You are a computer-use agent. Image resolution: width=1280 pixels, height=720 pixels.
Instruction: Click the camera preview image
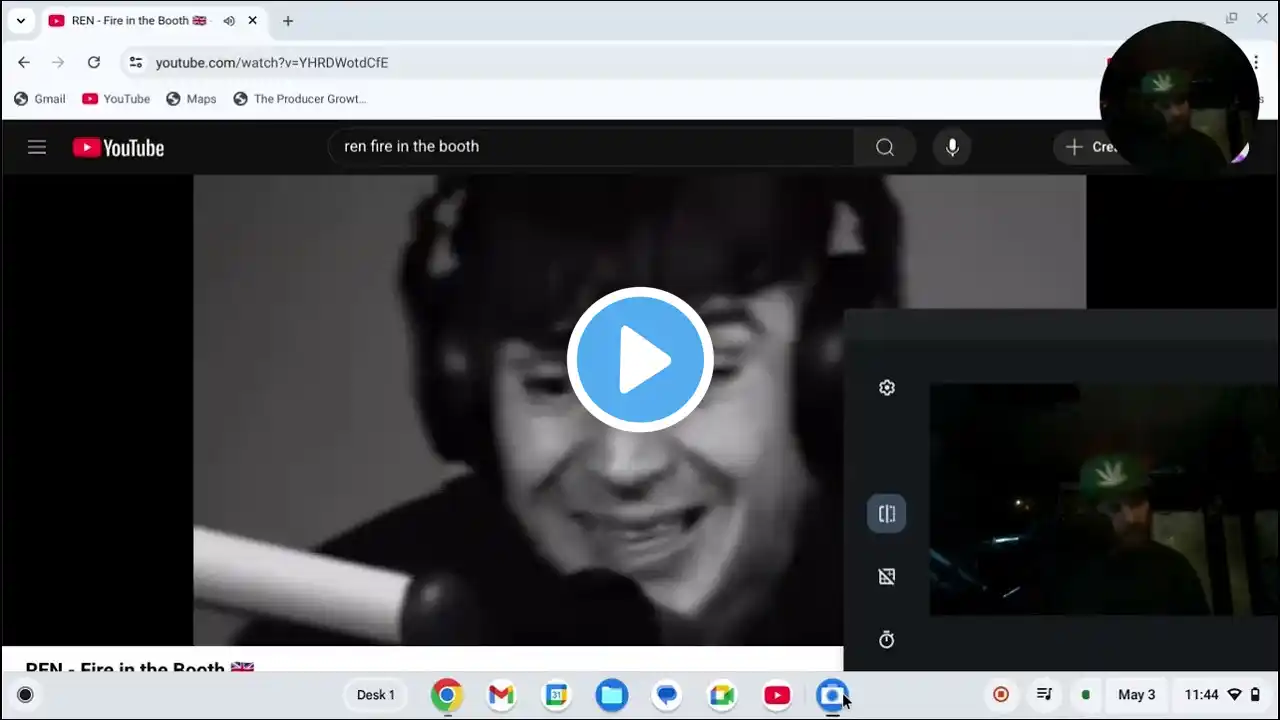[1104, 499]
